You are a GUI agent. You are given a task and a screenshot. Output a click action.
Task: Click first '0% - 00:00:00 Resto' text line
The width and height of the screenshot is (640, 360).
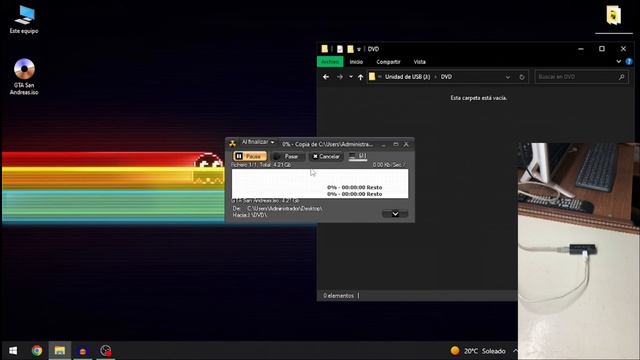pyautogui.click(x=354, y=187)
